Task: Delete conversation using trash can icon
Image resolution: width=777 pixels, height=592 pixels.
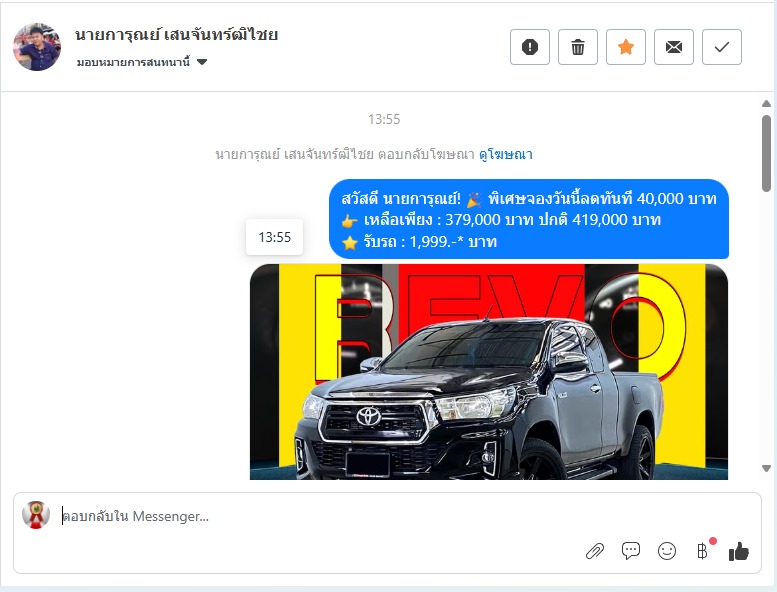Action: (578, 47)
